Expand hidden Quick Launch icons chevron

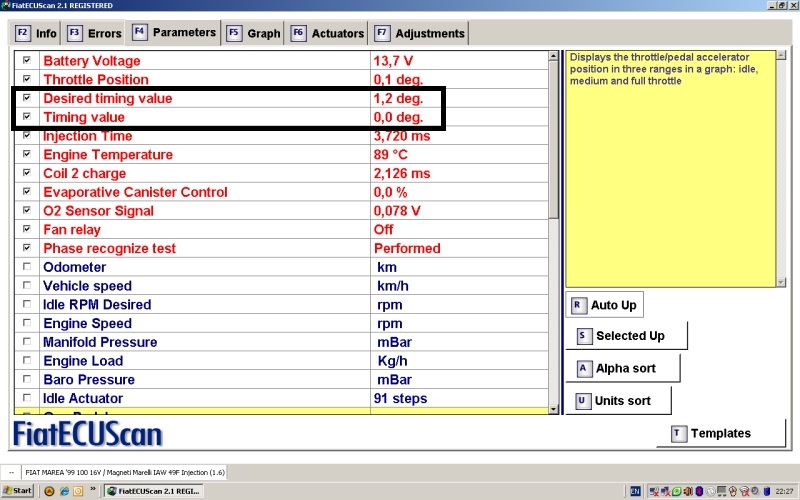point(94,491)
